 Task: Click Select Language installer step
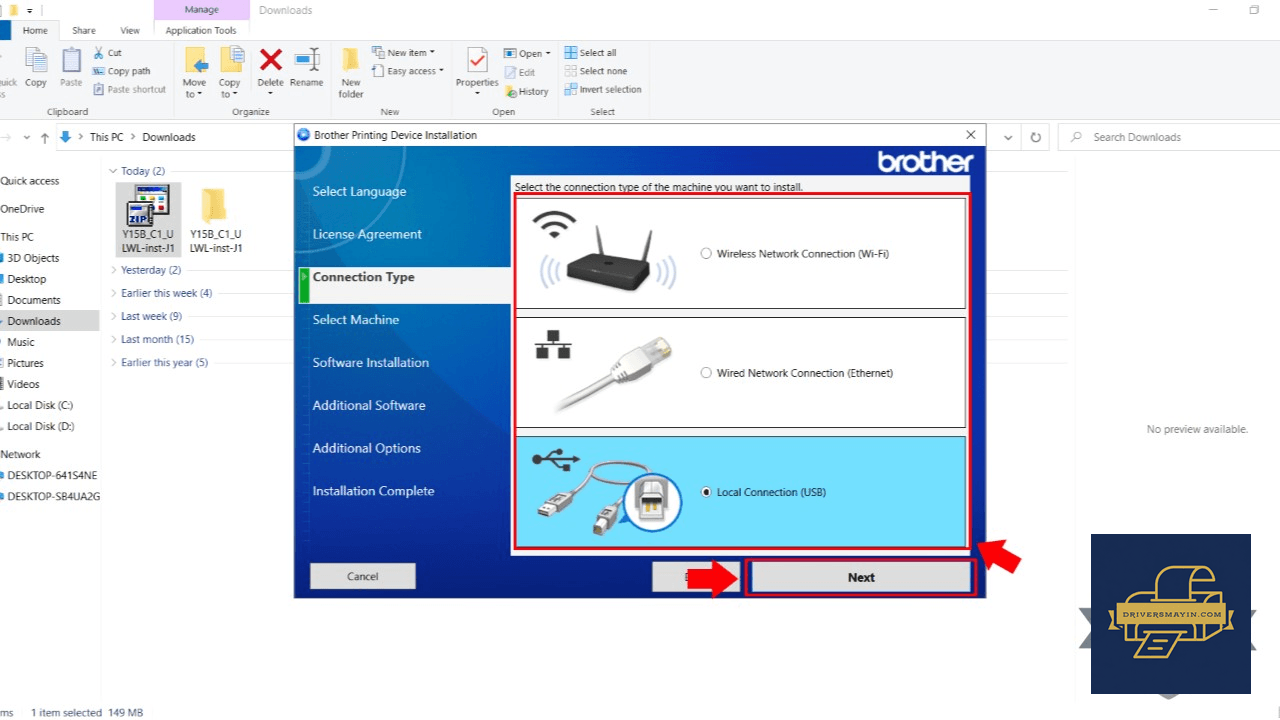point(359,192)
